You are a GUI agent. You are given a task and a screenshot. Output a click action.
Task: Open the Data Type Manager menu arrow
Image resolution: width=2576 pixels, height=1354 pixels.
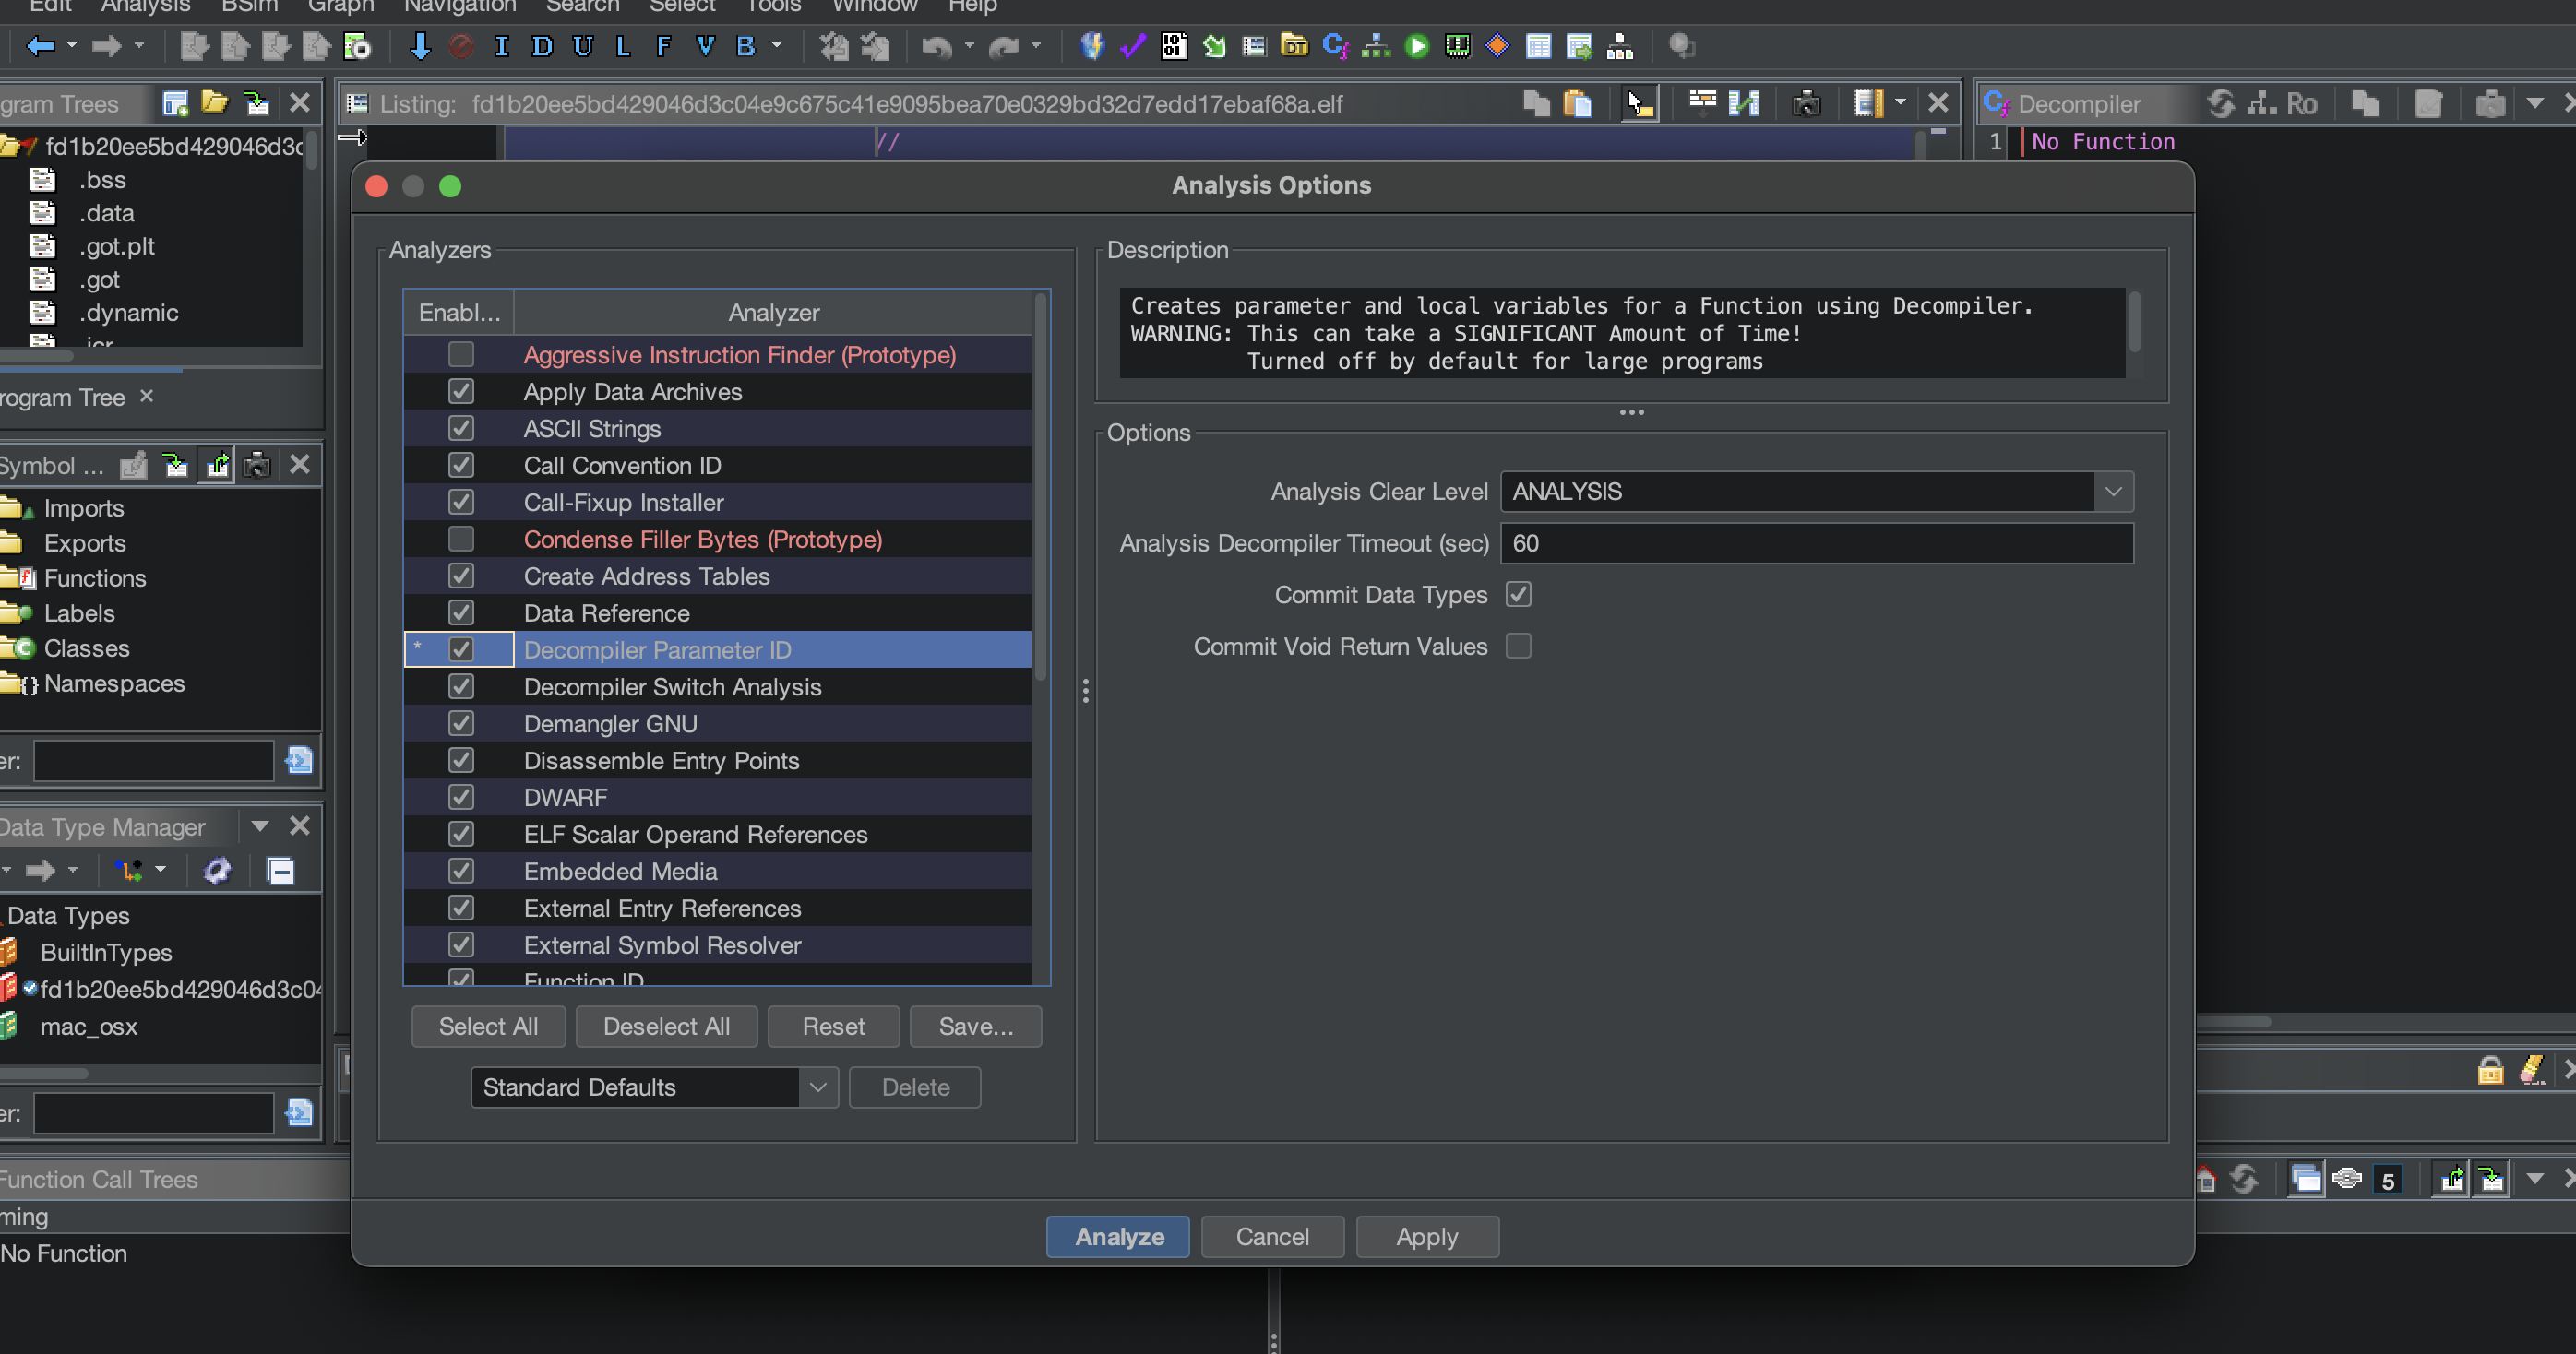click(x=260, y=826)
